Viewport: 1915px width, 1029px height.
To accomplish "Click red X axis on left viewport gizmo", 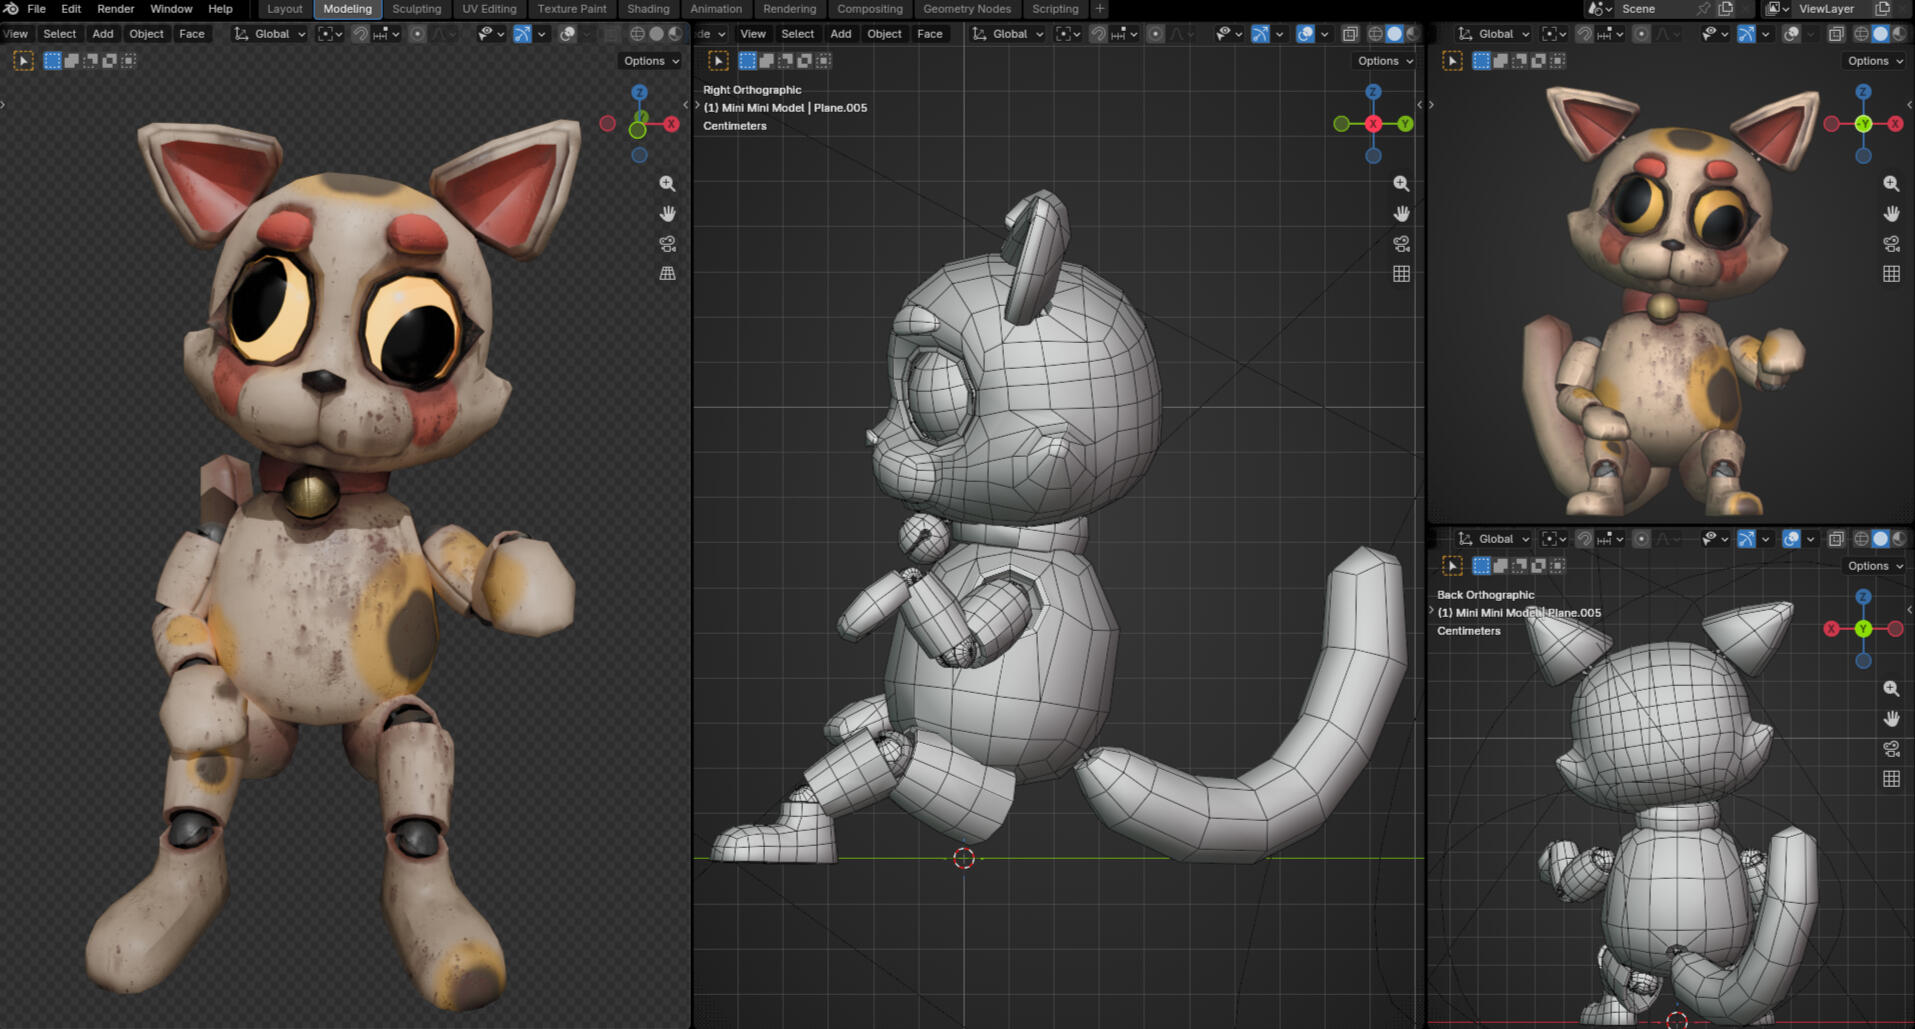I will click(671, 124).
